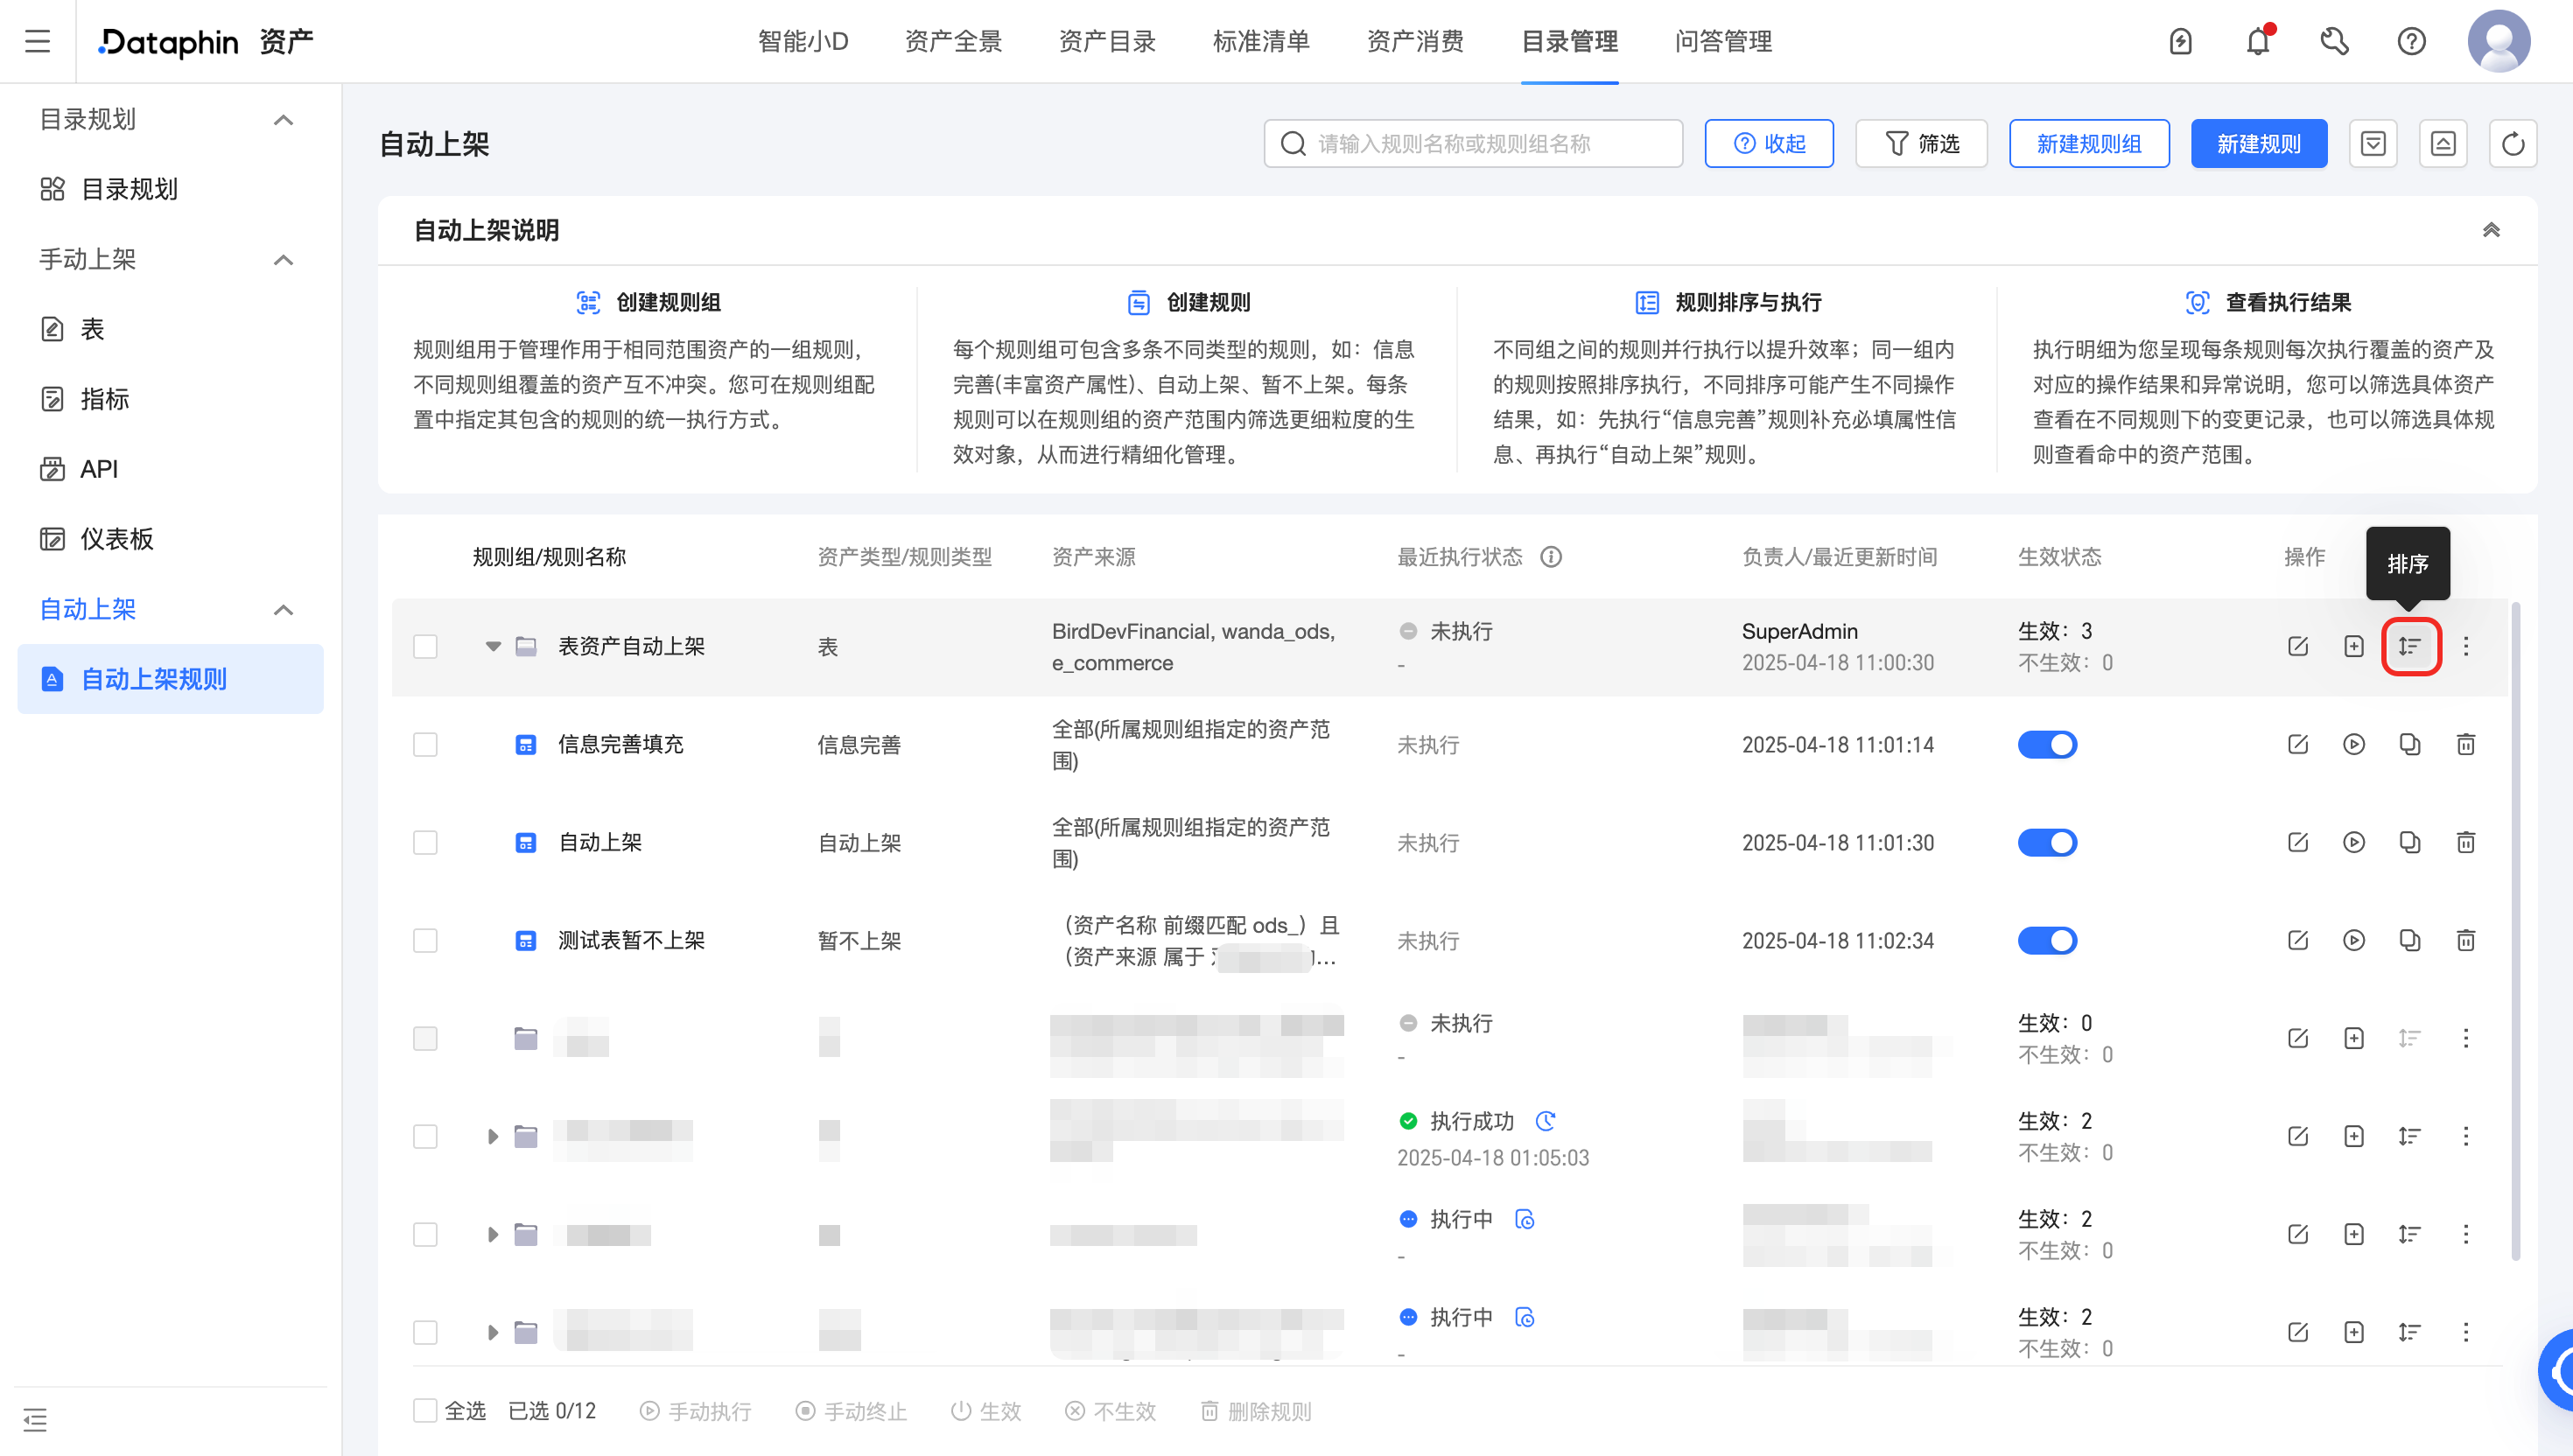Toggle off the 信息完善填充 effective switch
2573x1456 pixels.
(2046, 744)
